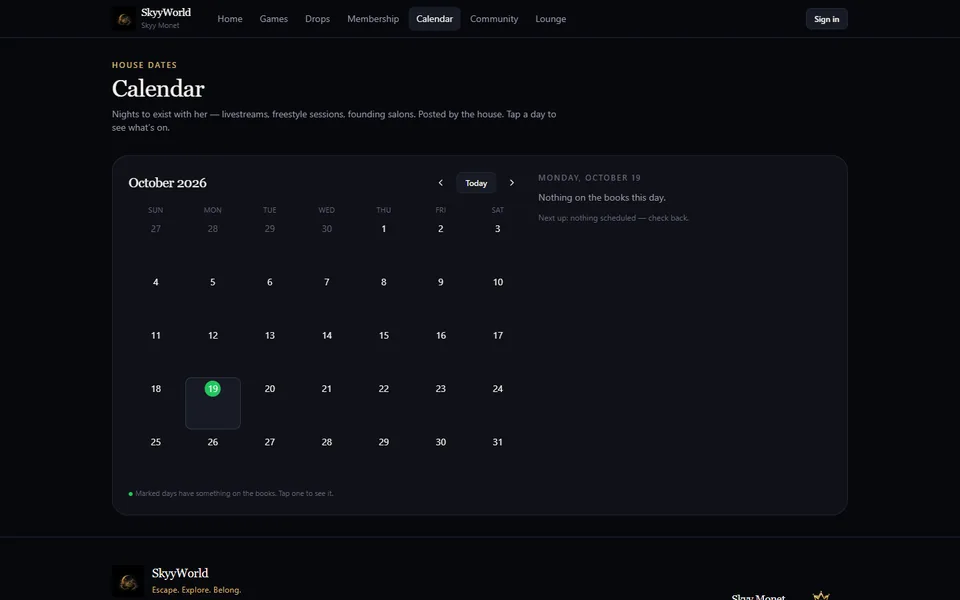Select October 15 day cell
This screenshot has height=600, width=960.
click(384, 350)
